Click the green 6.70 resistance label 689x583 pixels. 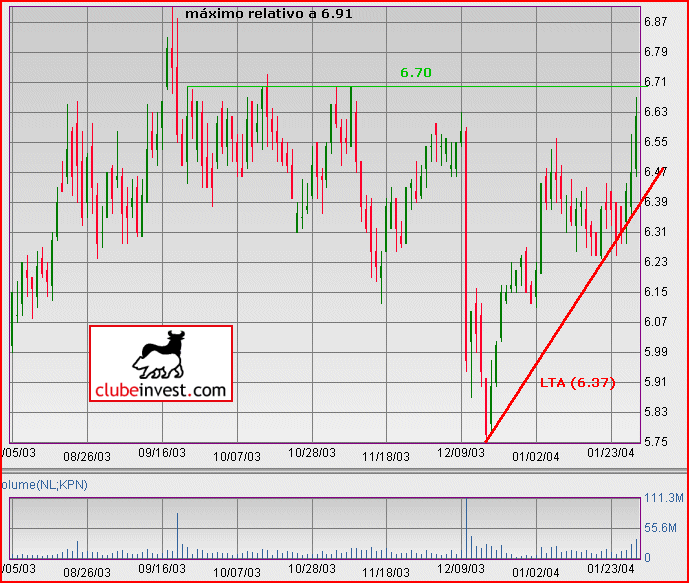(x=416, y=72)
